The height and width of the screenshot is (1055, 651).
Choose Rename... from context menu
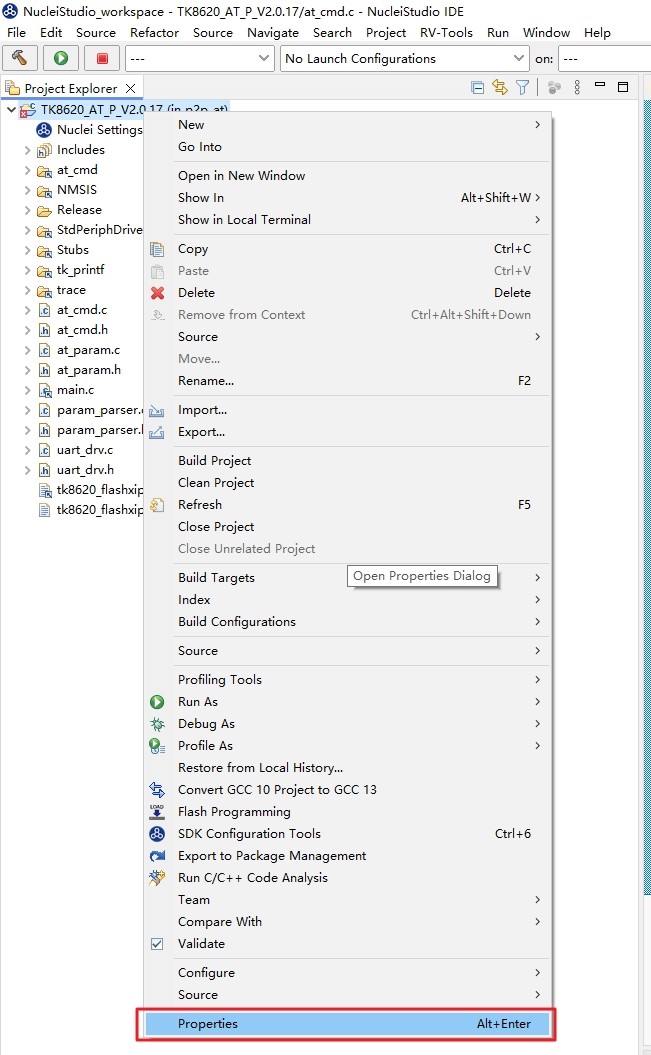coord(348,381)
